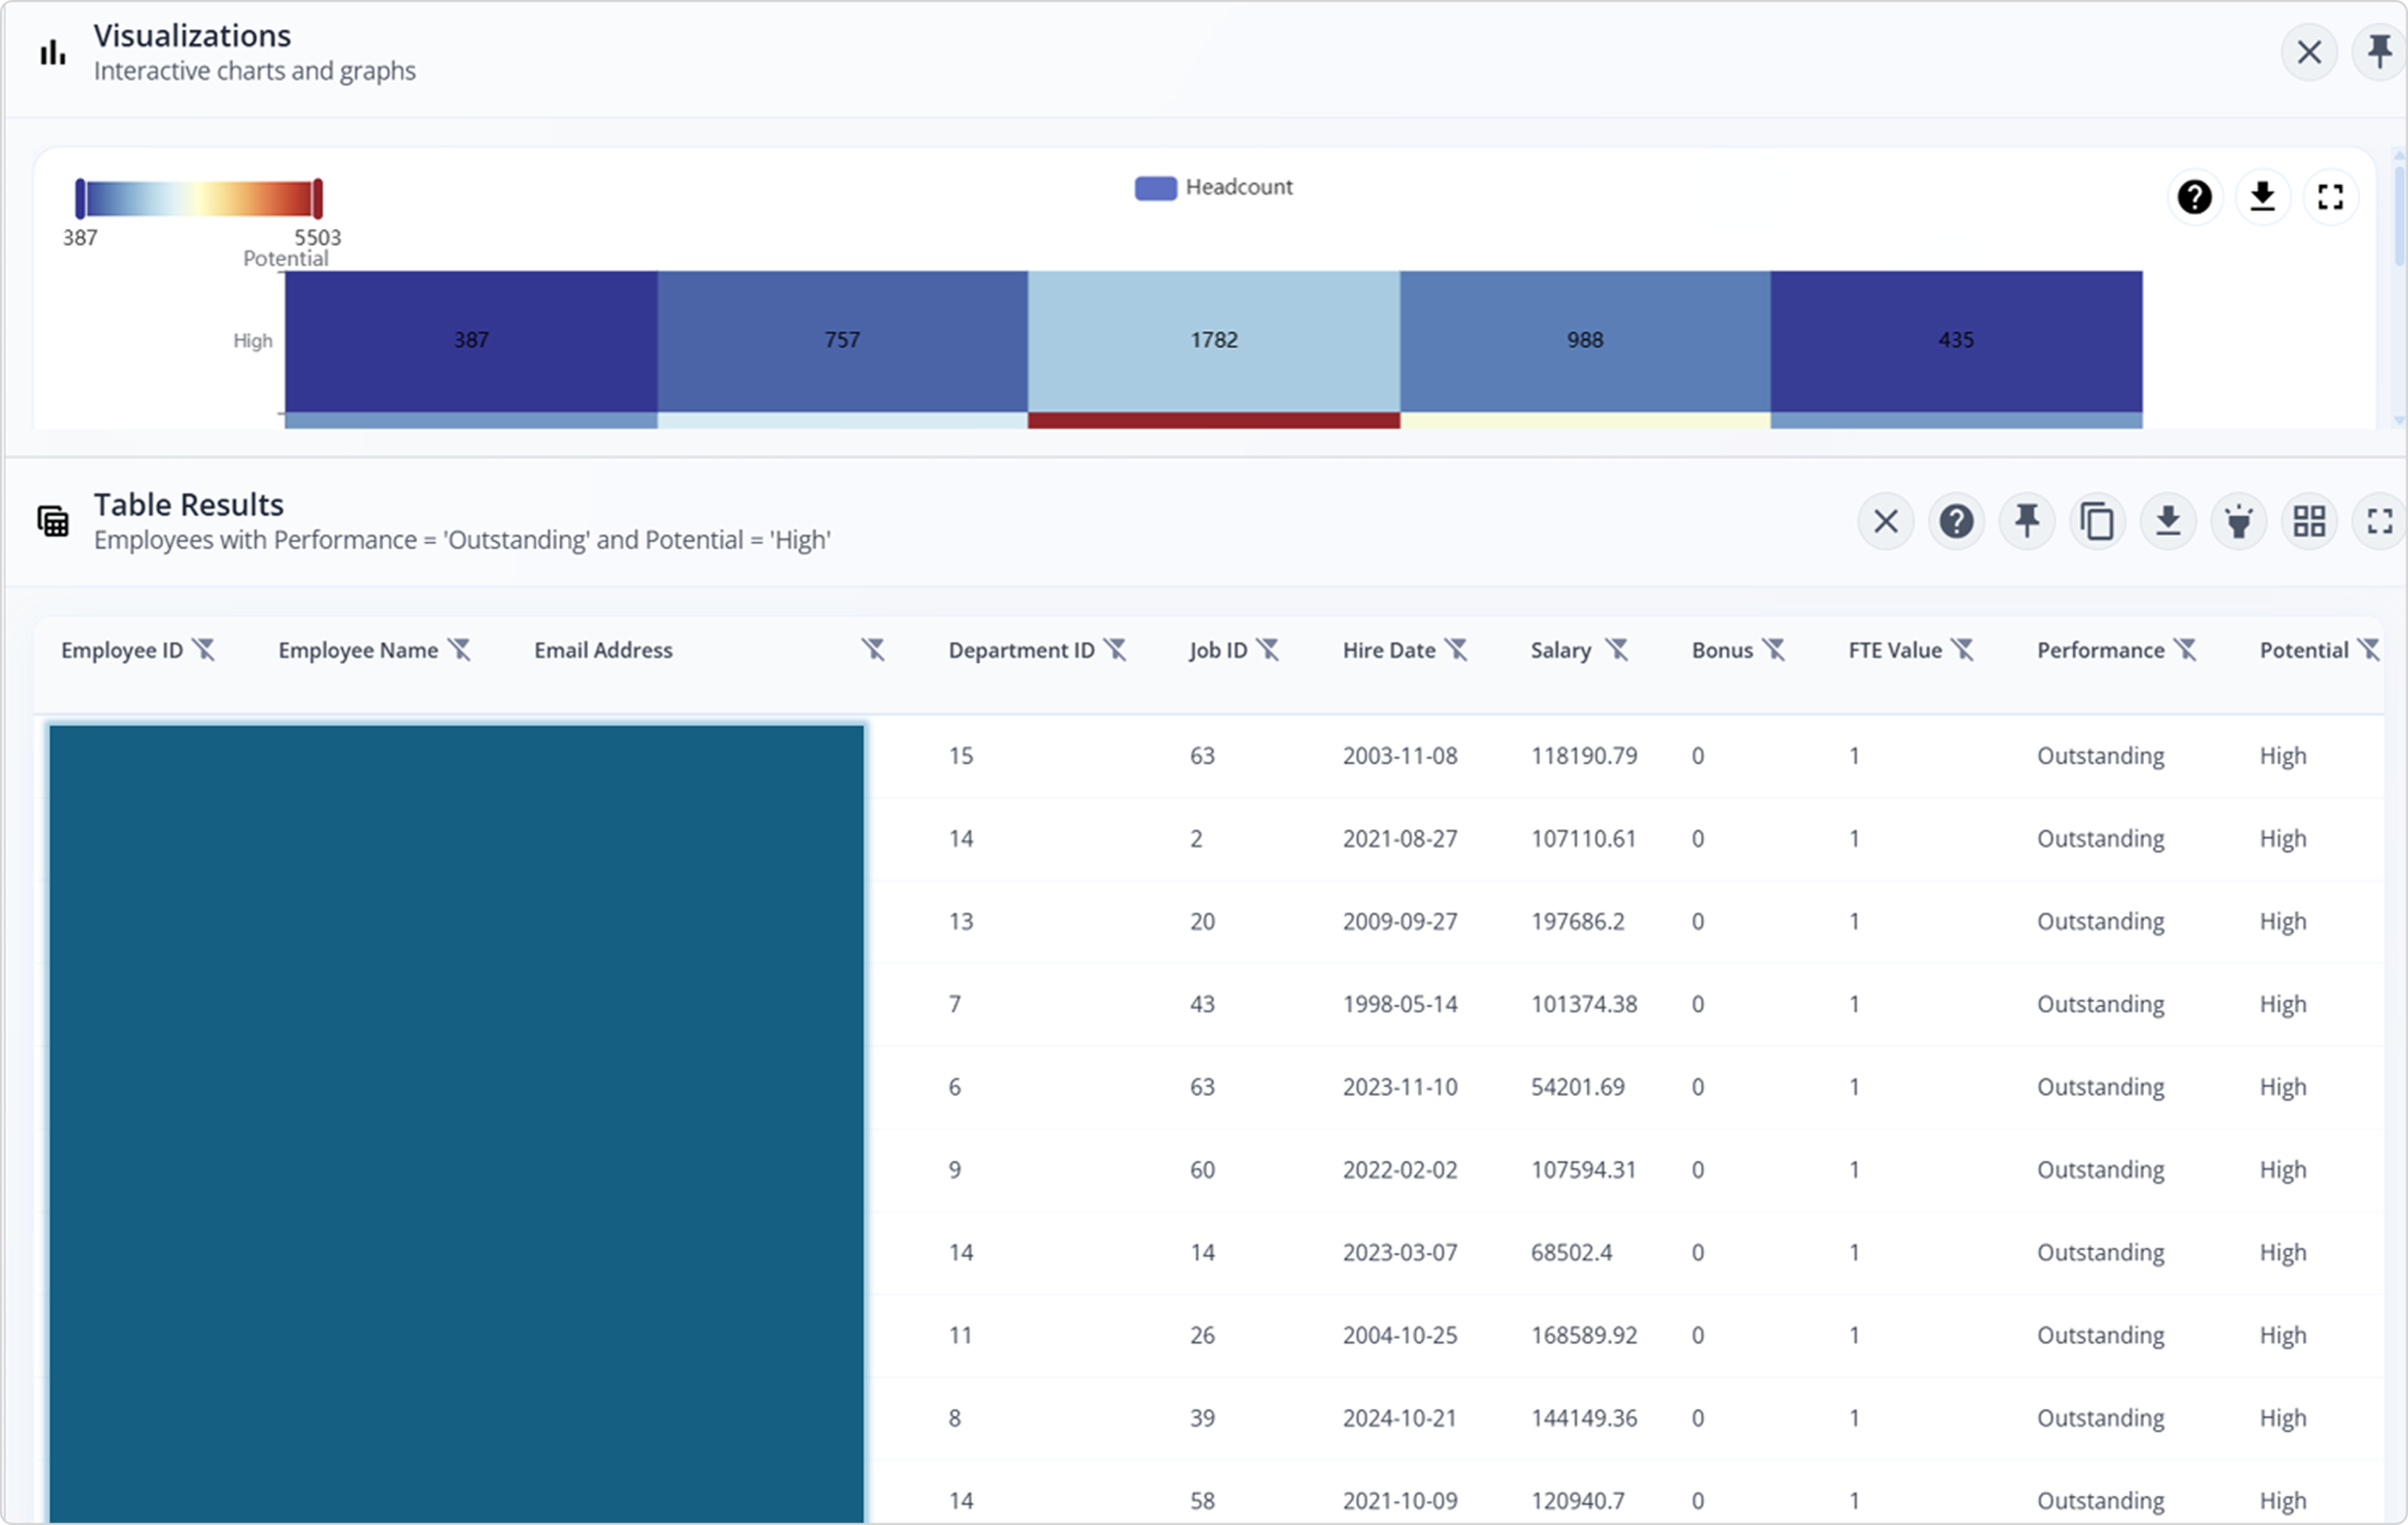The image size is (2408, 1525).
Task: Pin the Table Results panel
Action: pos(2026,521)
